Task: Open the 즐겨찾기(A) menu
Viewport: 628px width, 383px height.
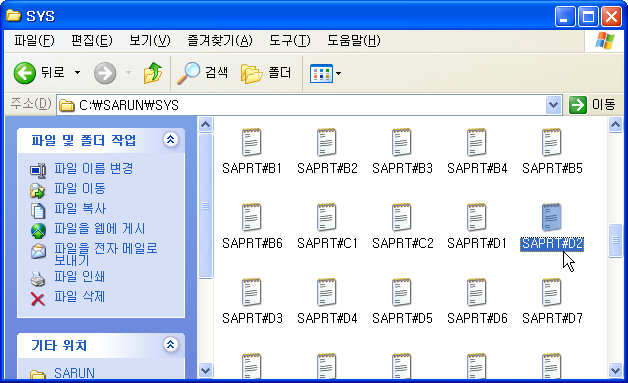Action: [x=220, y=40]
